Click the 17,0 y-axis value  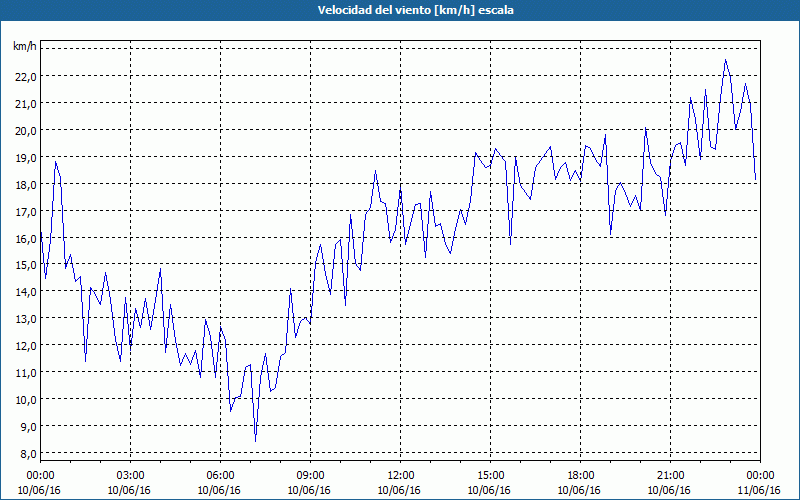pos(26,211)
